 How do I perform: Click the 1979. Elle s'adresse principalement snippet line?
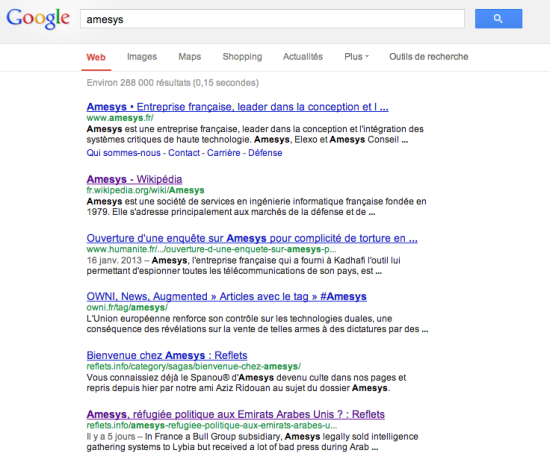(x=231, y=212)
